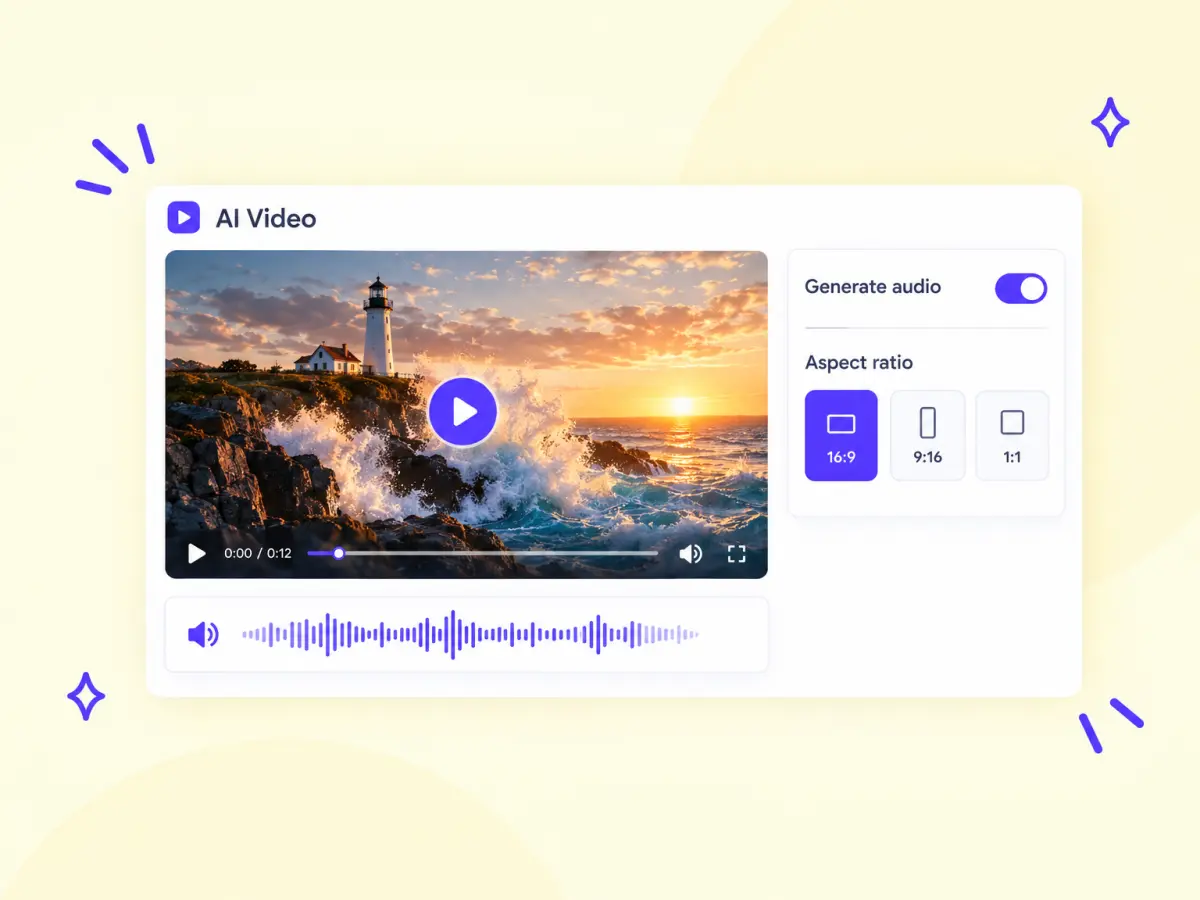
Task: Click the lighthouse video preview thumbnail
Action: click(x=466, y=414)
